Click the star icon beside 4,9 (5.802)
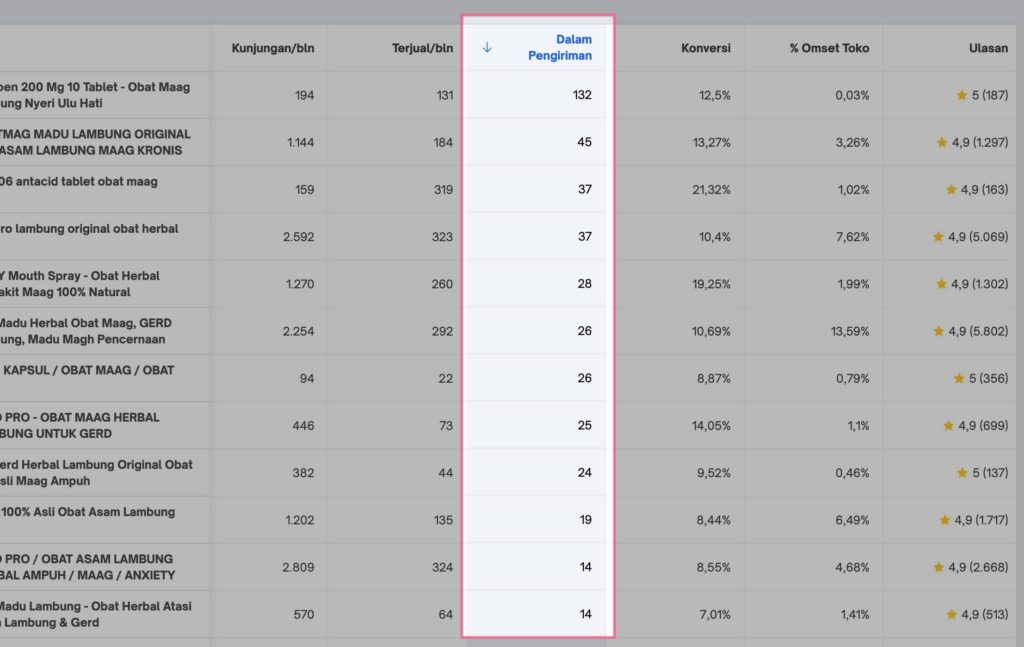The height and width of the screenshot is (647, 1024). [938, 331]
